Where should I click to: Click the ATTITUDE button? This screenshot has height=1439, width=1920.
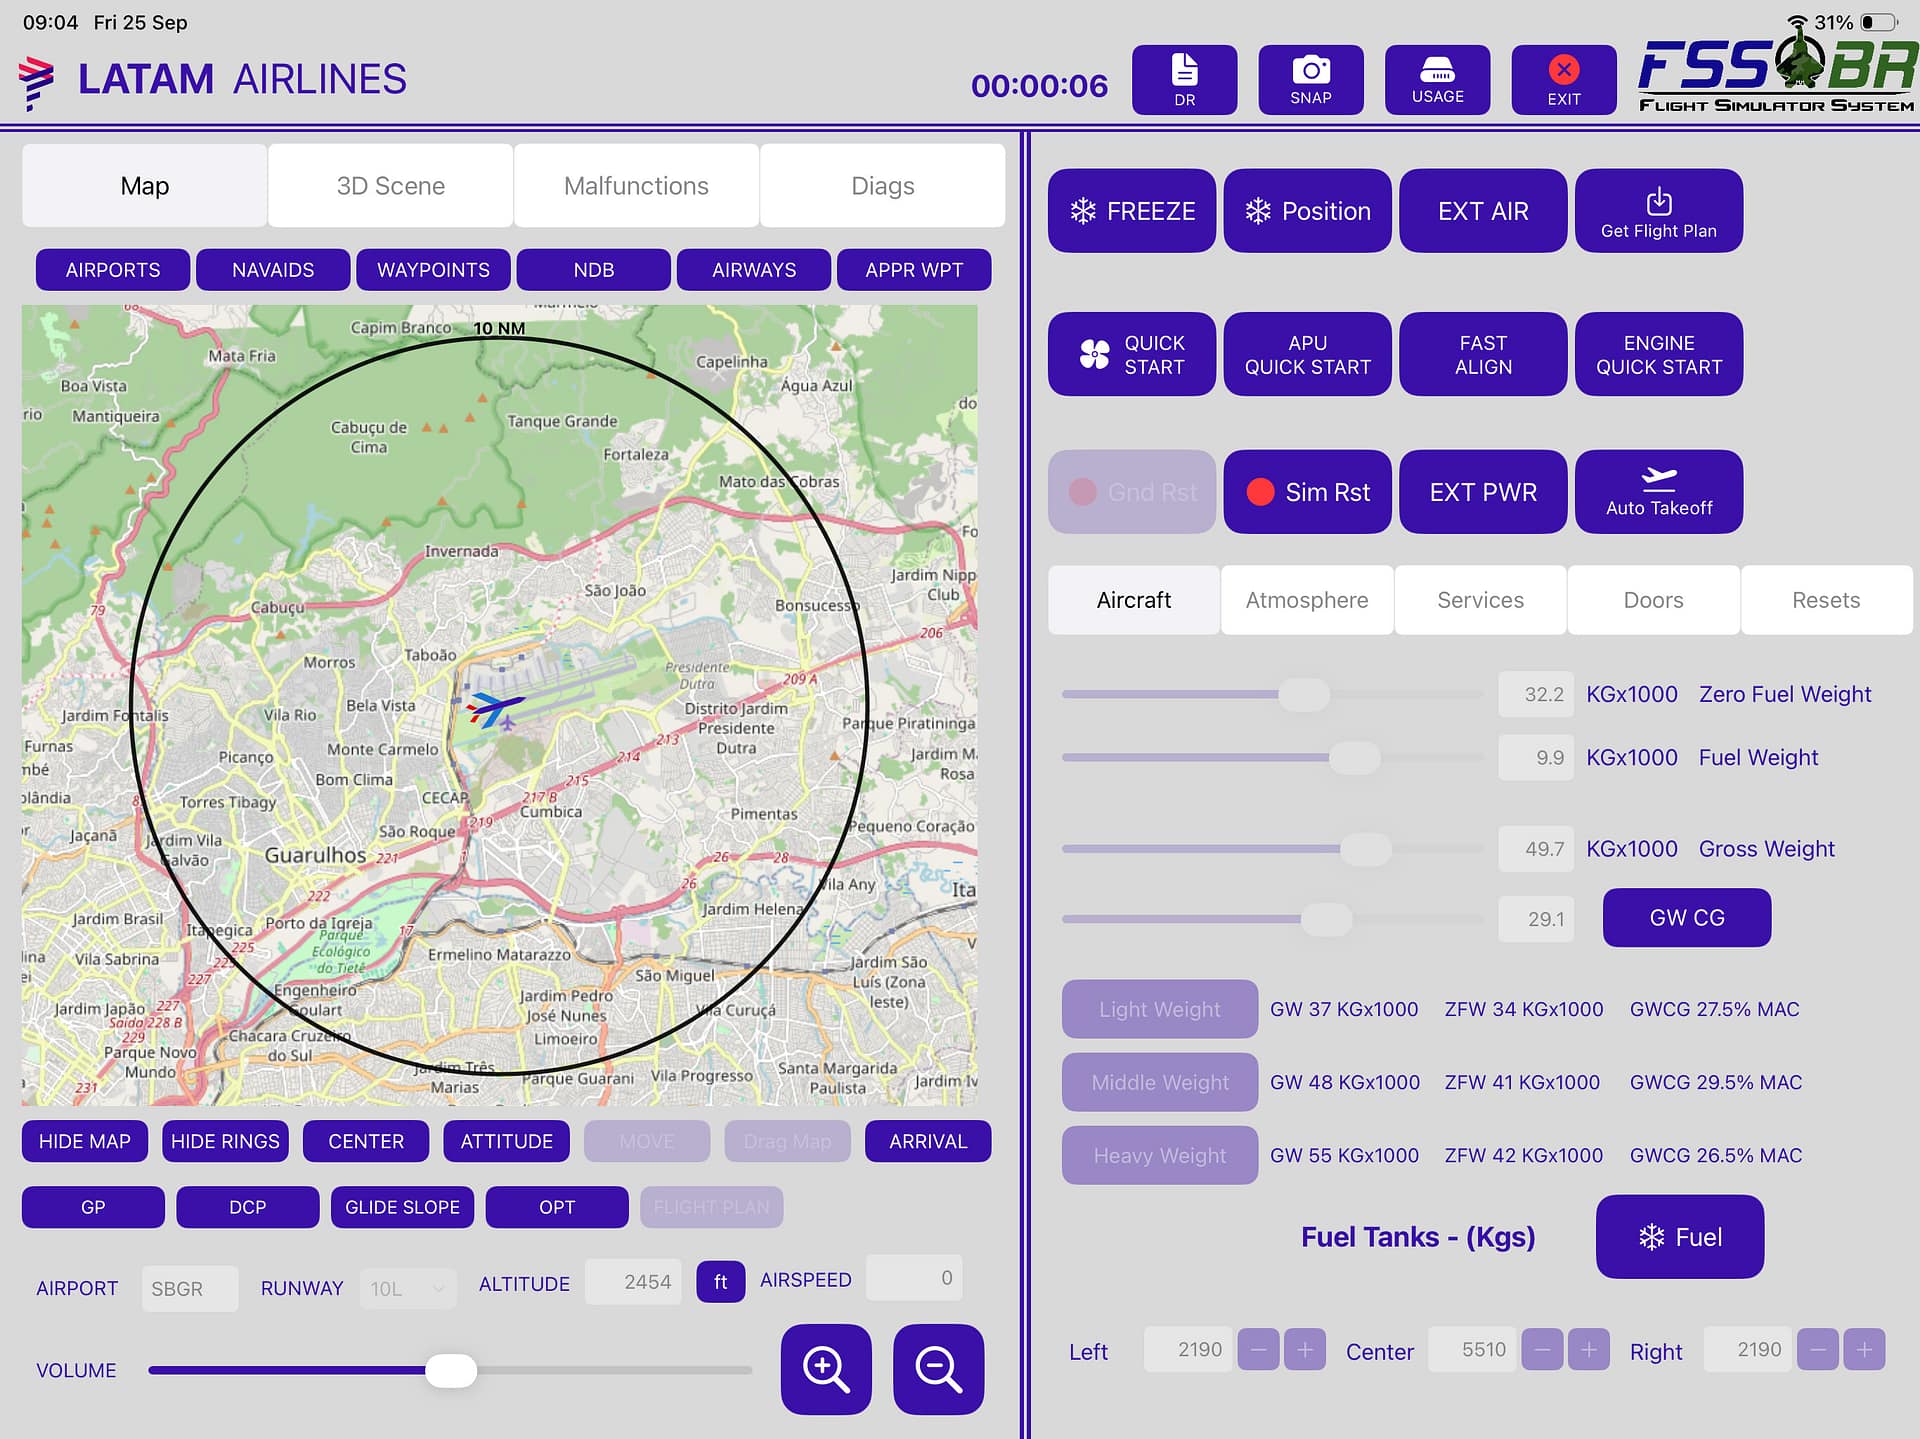(506, 1141)
